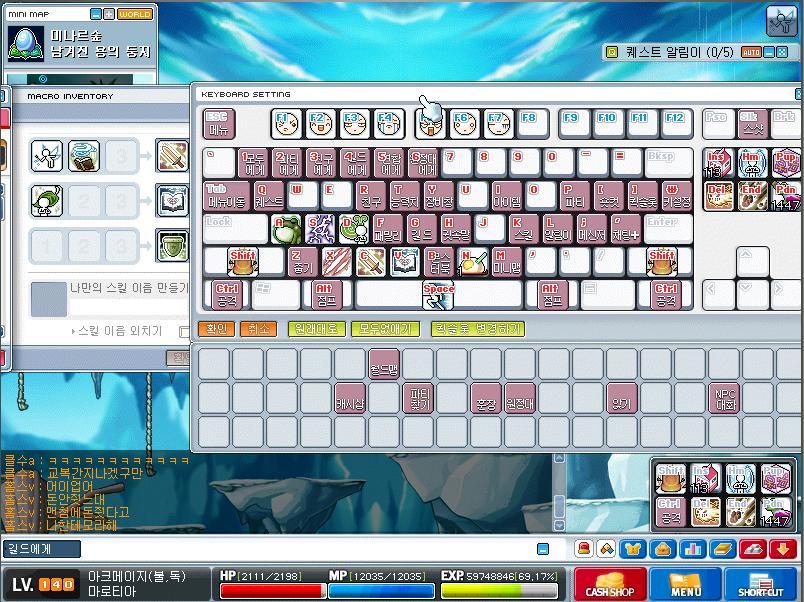This screenshot has width=804, height=602.
Task: Open the character icon at top right corner
Action: [782, 21]
